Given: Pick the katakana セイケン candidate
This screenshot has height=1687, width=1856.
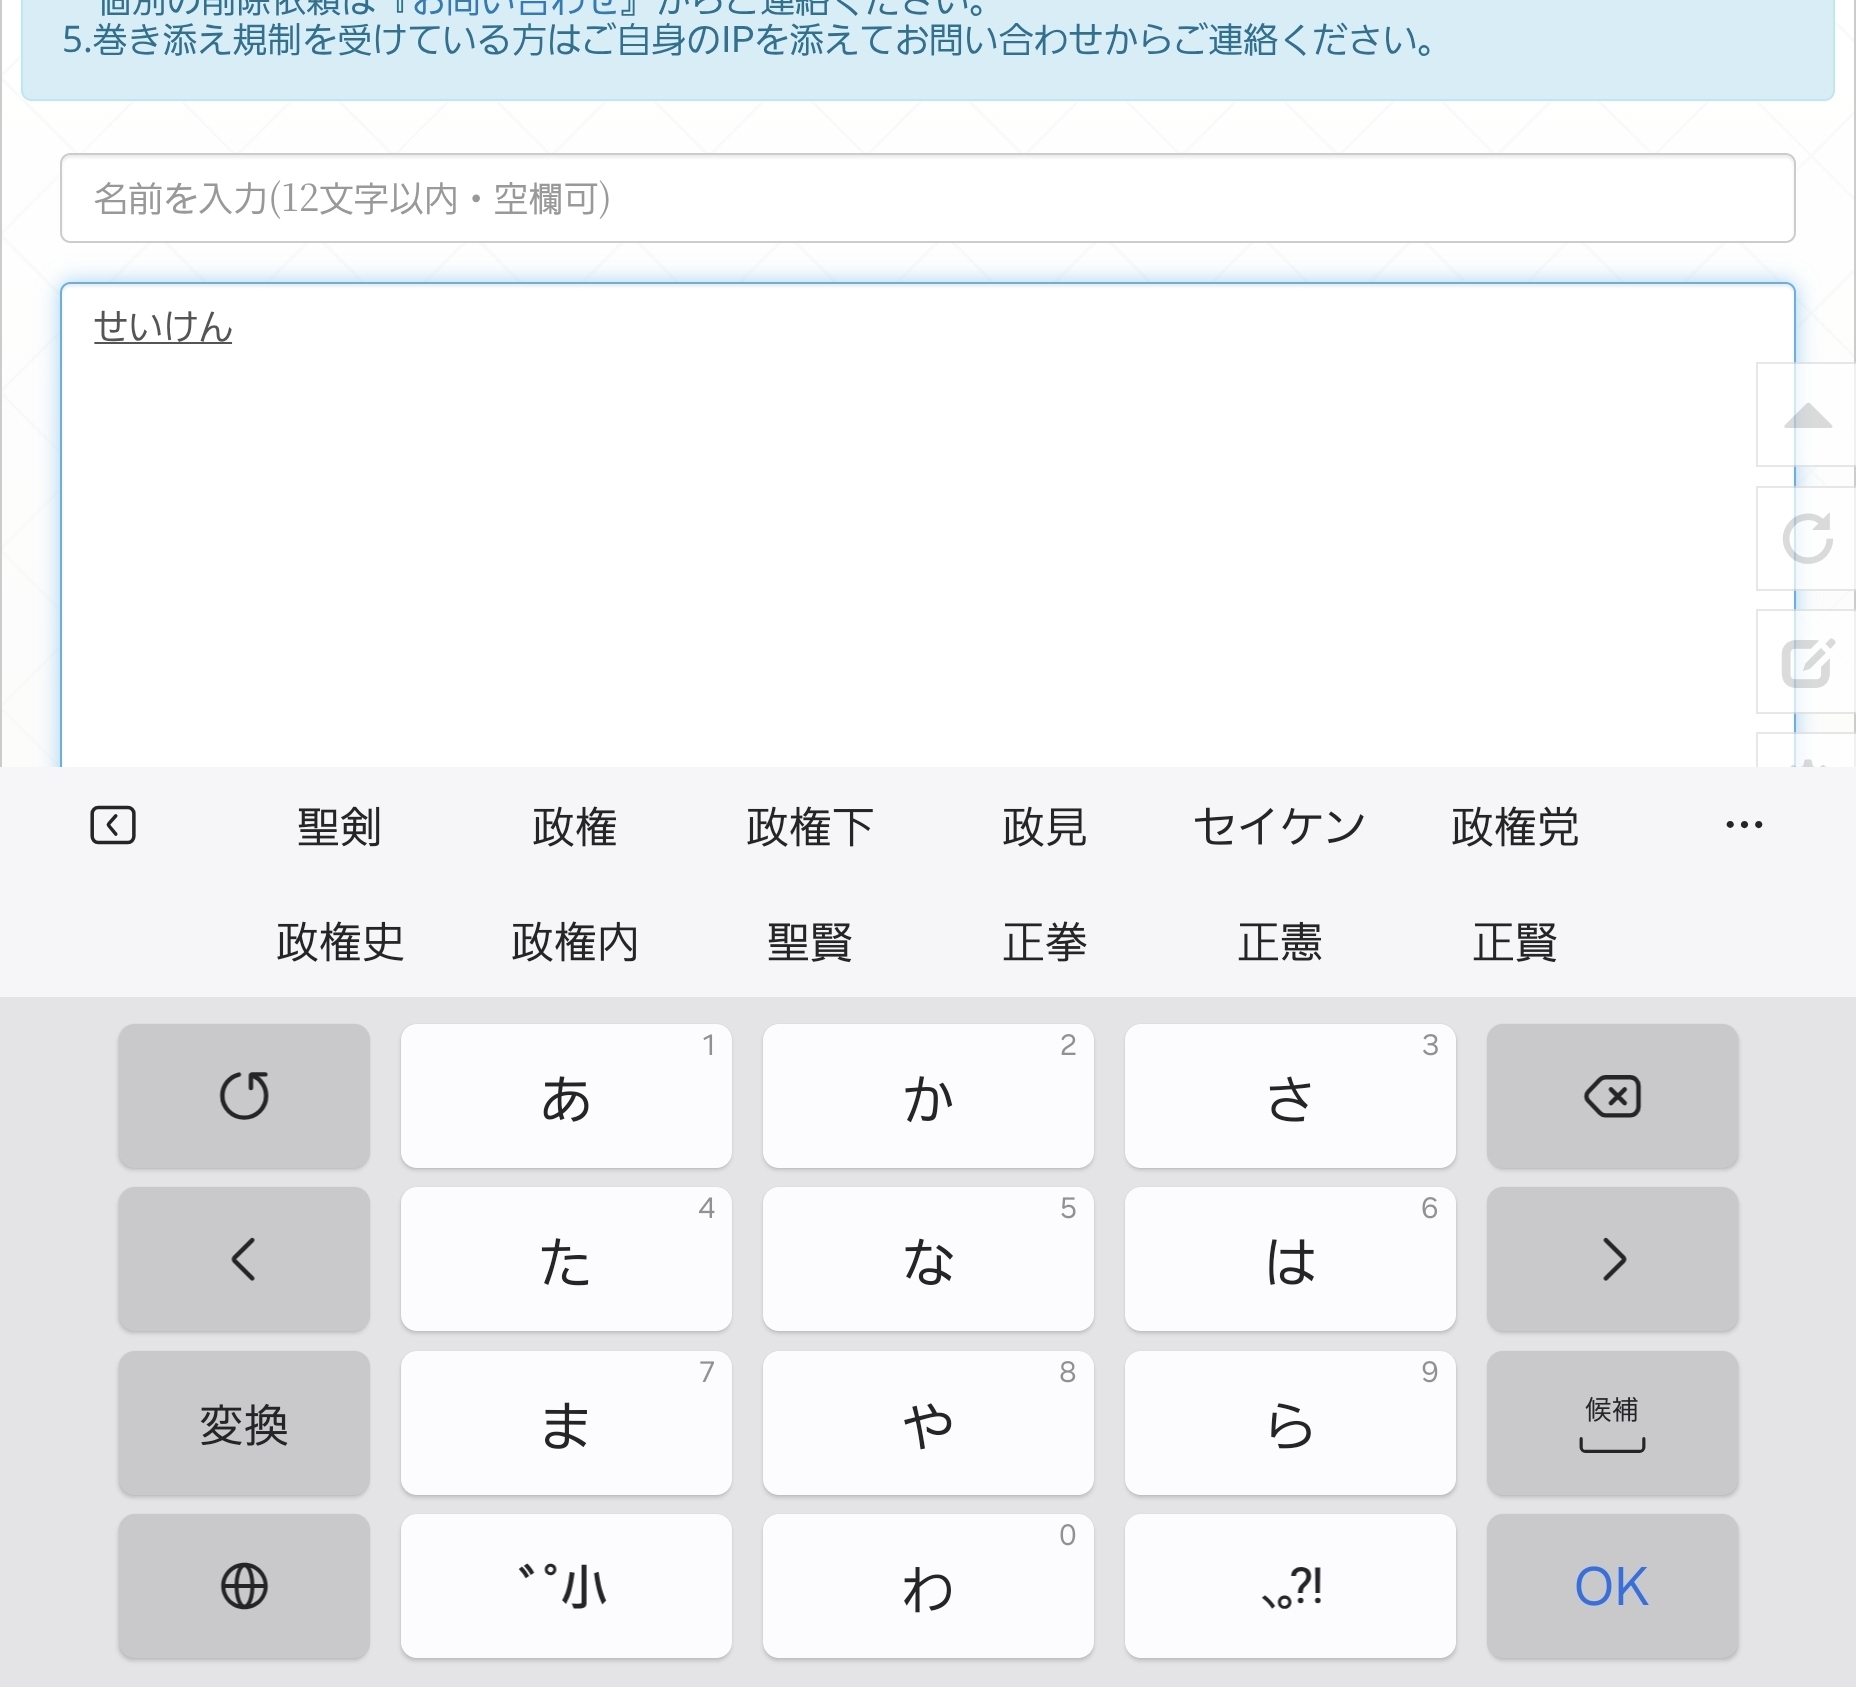Looking at the screenshot, I should 1279,827.
